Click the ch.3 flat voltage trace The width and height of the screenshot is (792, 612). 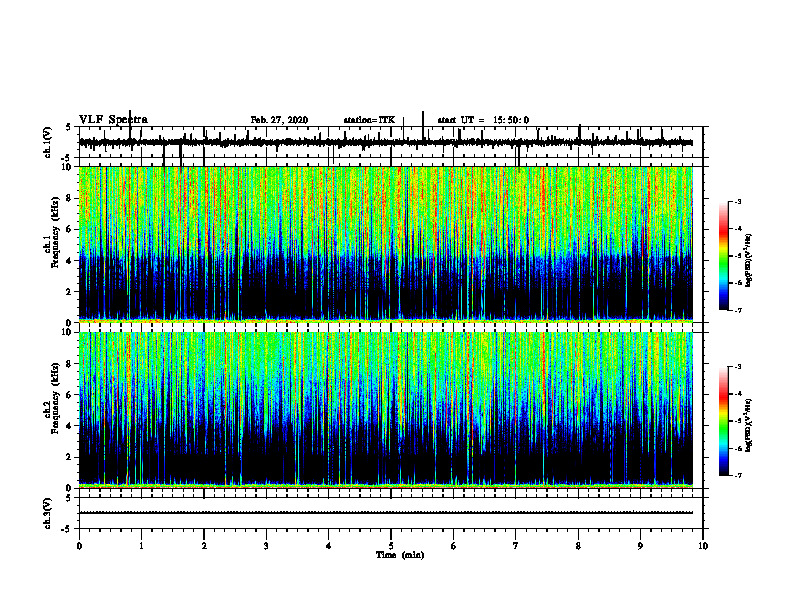(x=386, y=513)
